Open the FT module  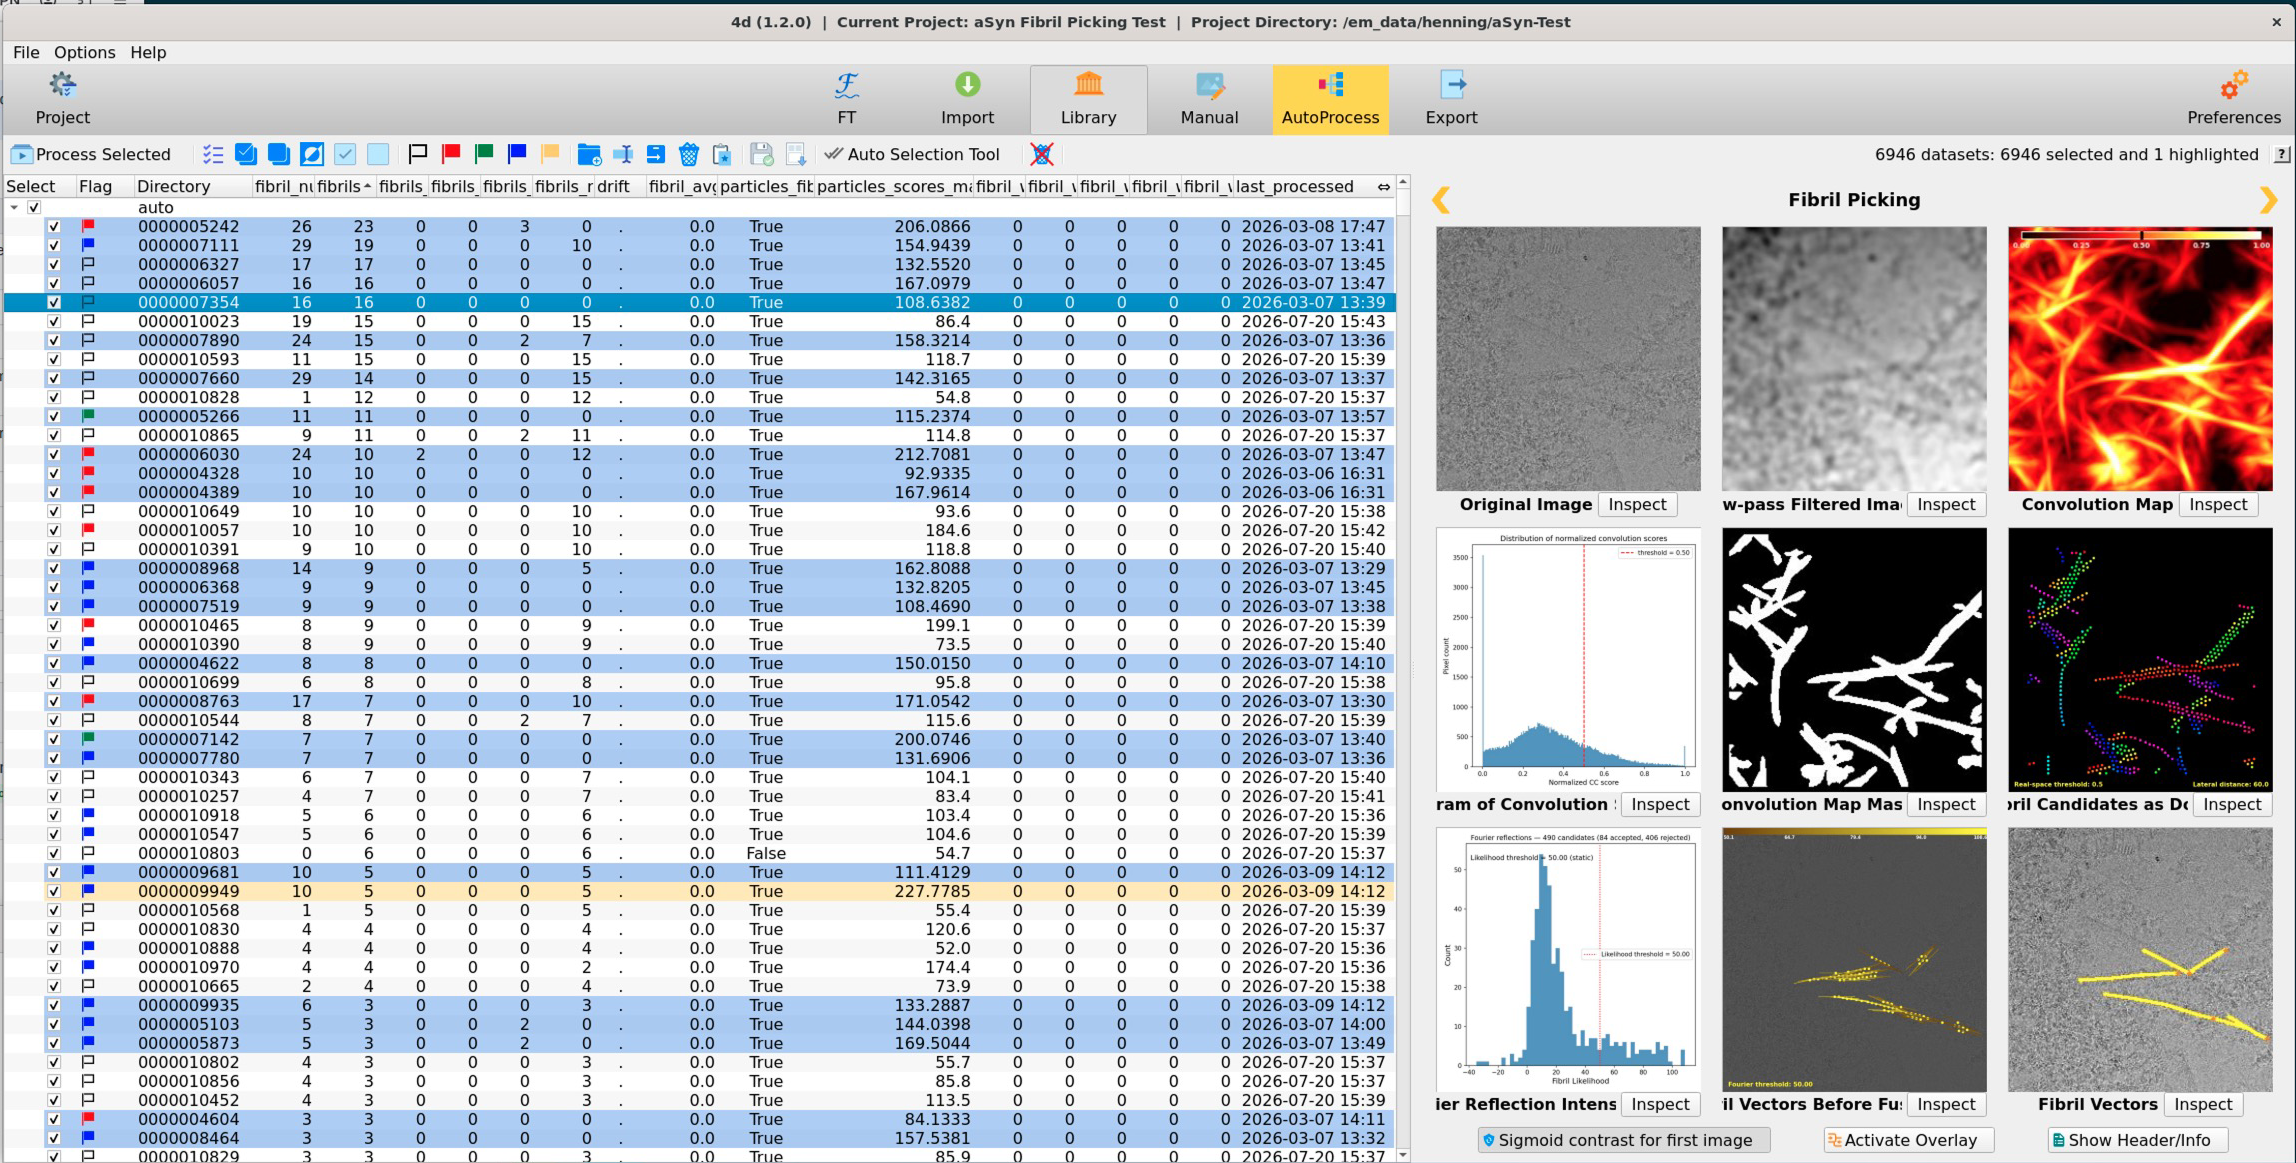846,99
